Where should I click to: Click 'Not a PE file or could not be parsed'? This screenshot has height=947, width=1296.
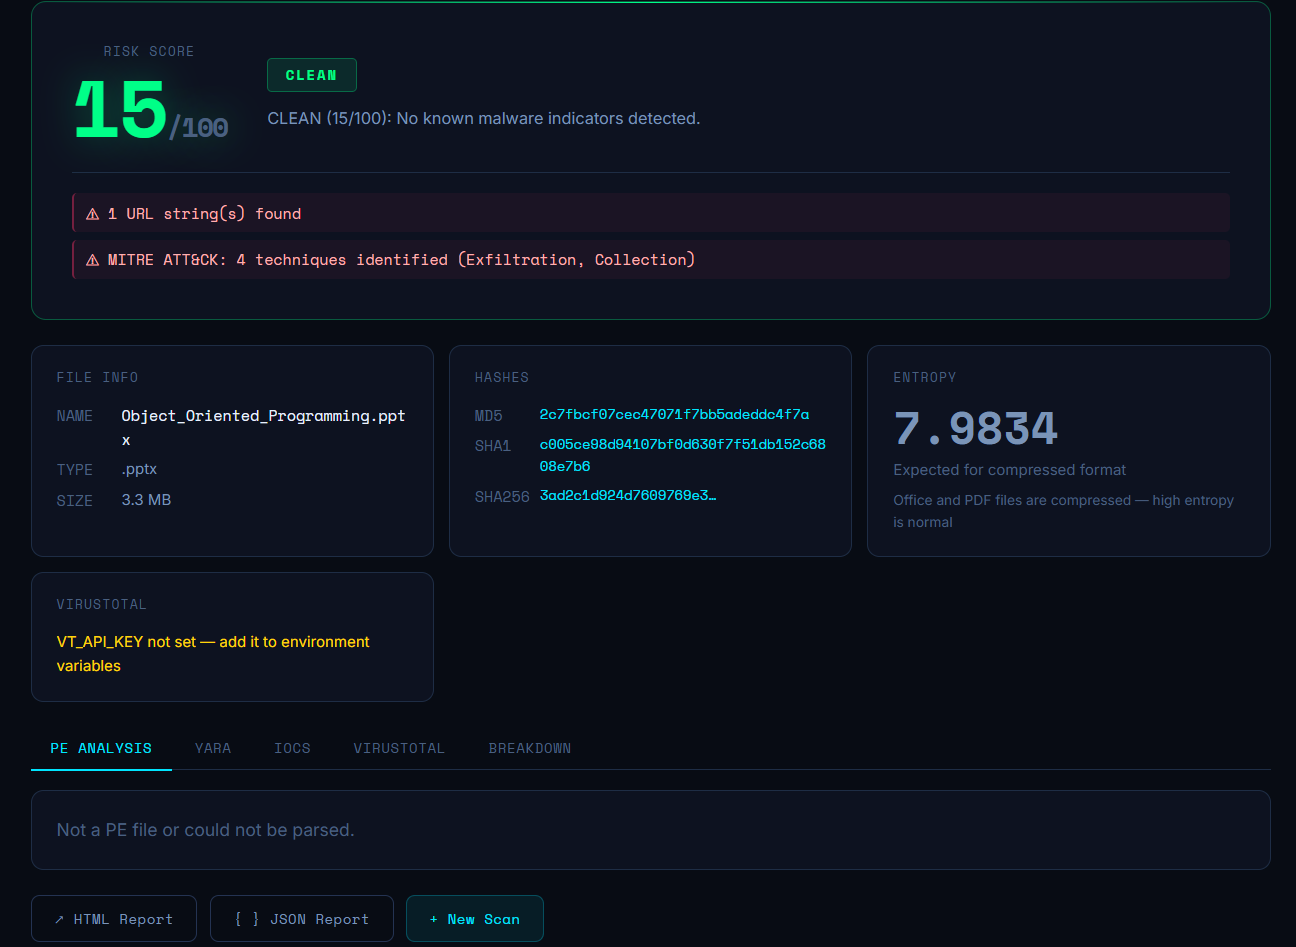pyautogui.click(x=205, y=830)
